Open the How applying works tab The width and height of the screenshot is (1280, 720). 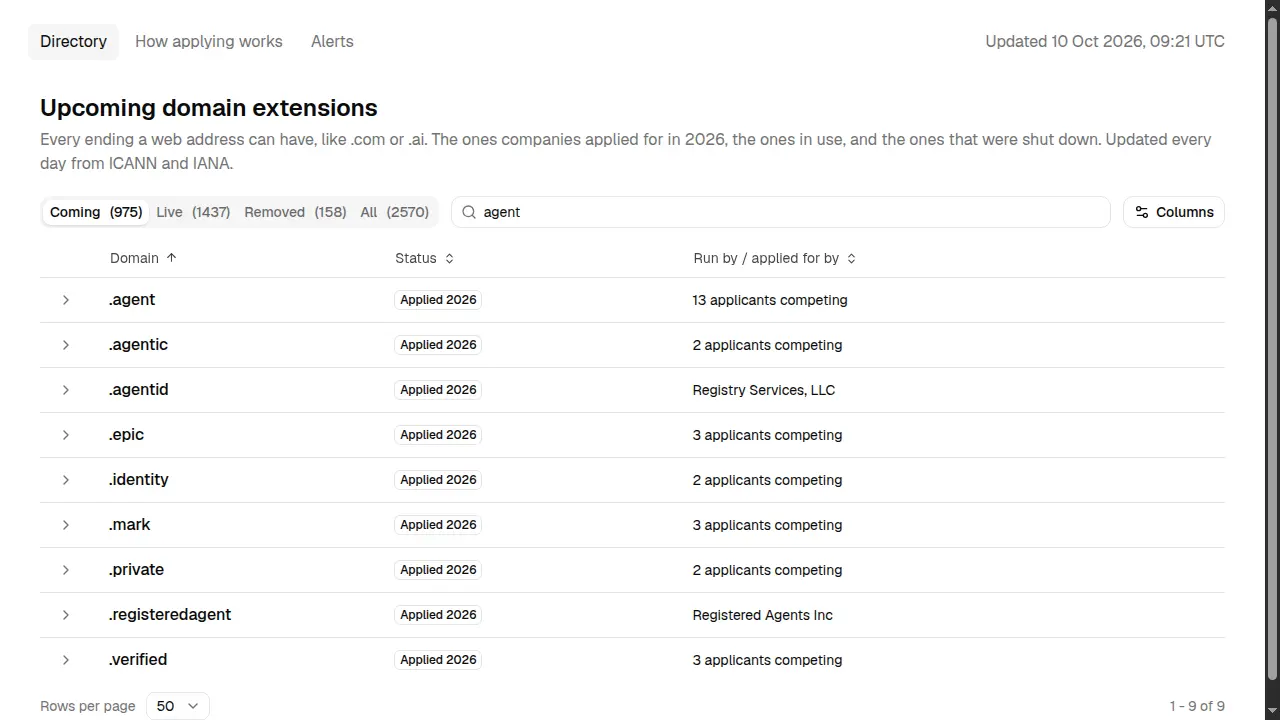point(209,42)
